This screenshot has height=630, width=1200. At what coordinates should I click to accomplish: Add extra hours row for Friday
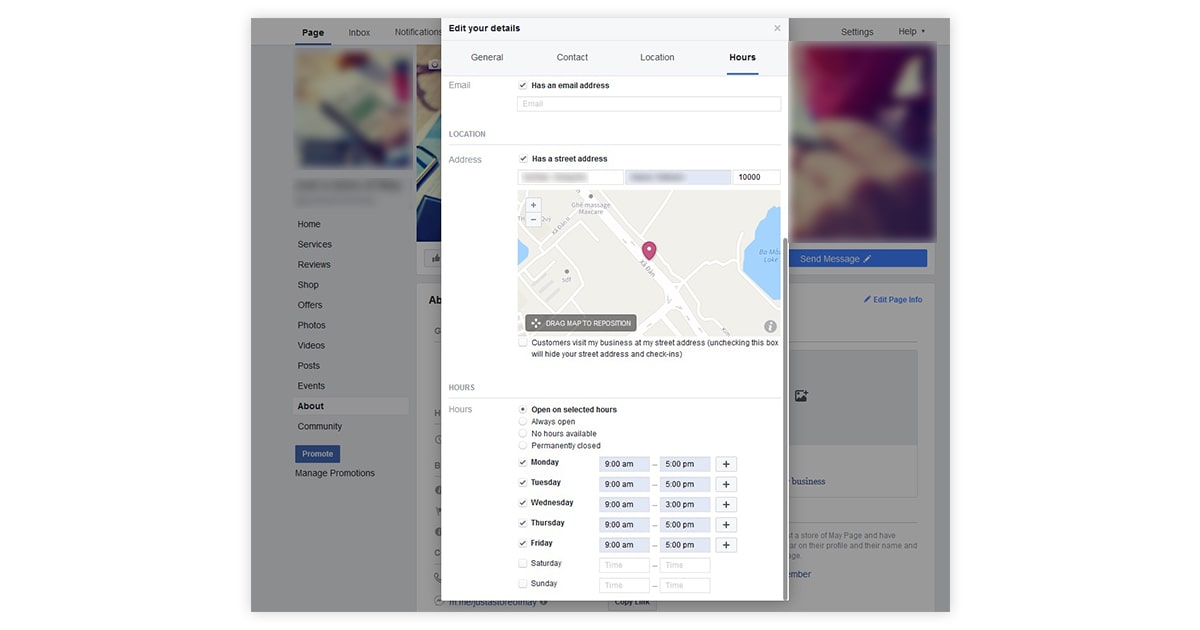[x=727, y=545]
